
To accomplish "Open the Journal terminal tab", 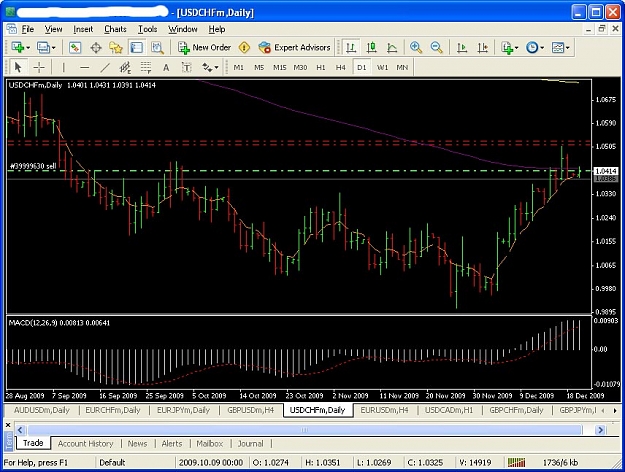I will [251, 444].
